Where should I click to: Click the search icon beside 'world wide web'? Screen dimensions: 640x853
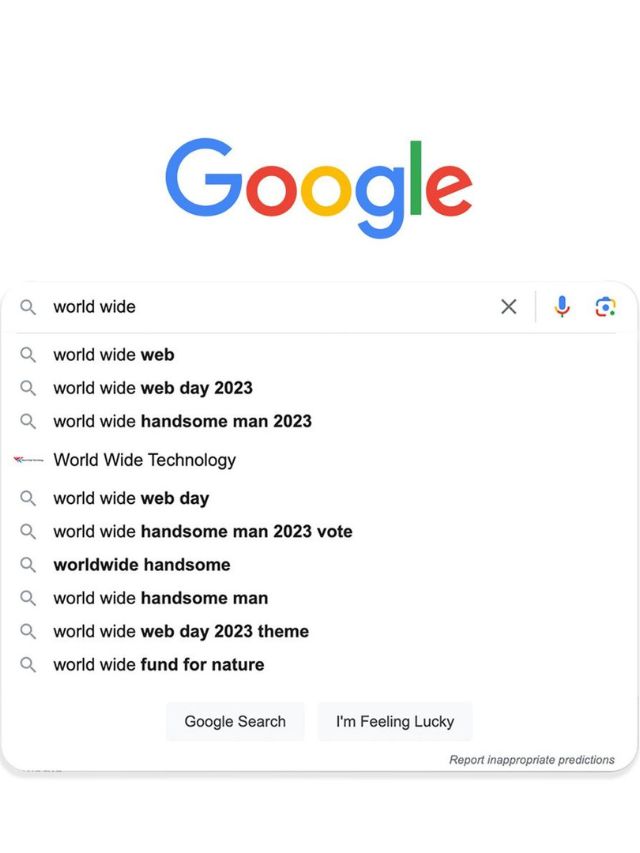(29, 355)
